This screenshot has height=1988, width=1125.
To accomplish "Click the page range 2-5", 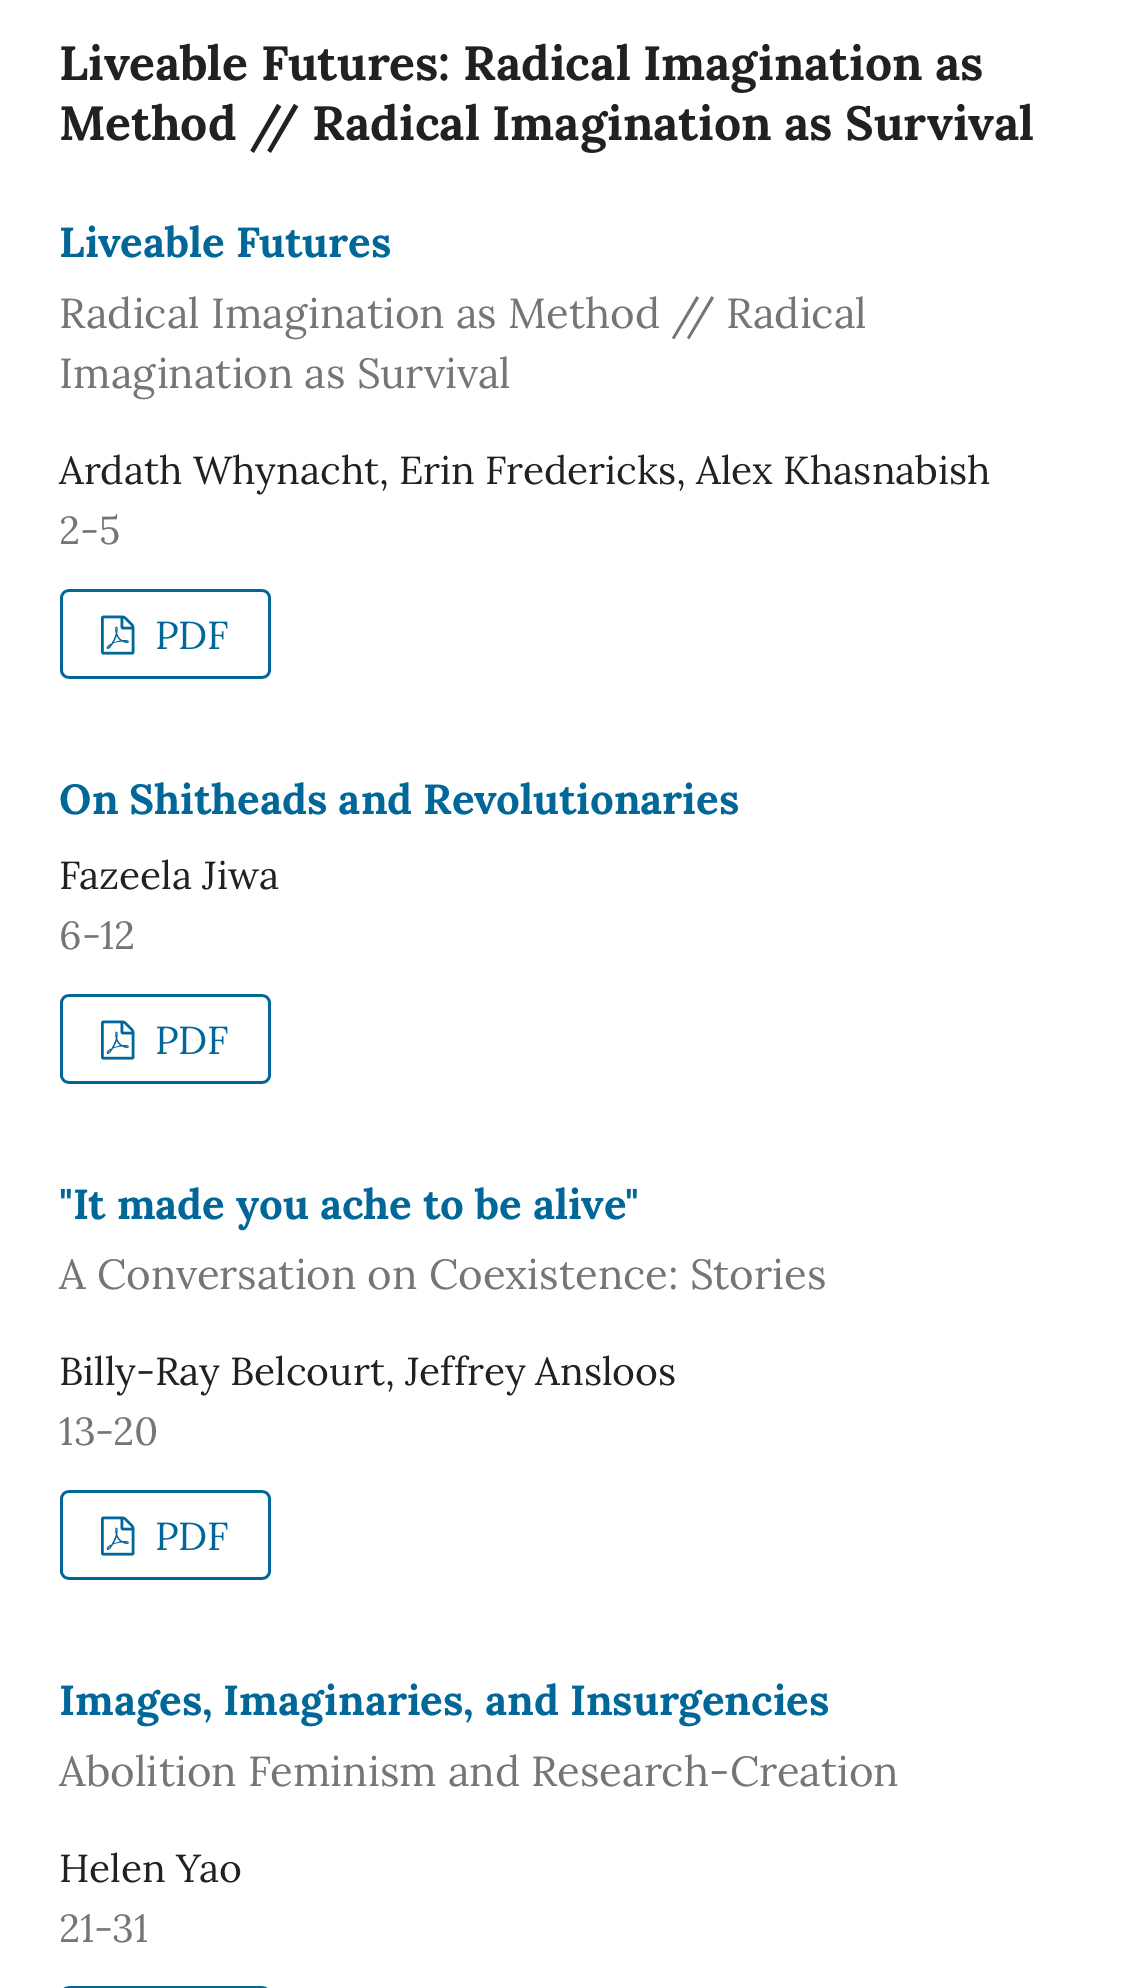I will pyautogui.click(x=90, y=531).
